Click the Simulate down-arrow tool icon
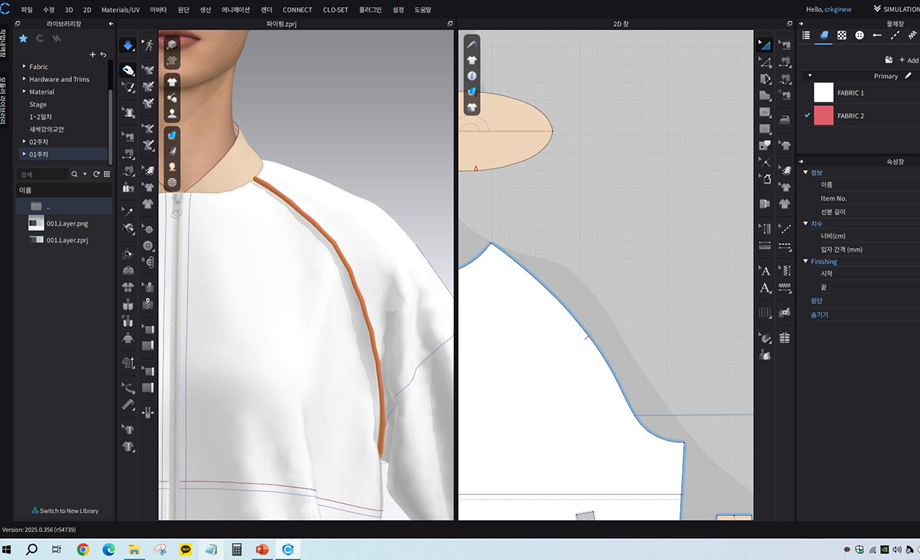This screenshot has width=920, height=560. pyautogui.click(x=128, y=46)
